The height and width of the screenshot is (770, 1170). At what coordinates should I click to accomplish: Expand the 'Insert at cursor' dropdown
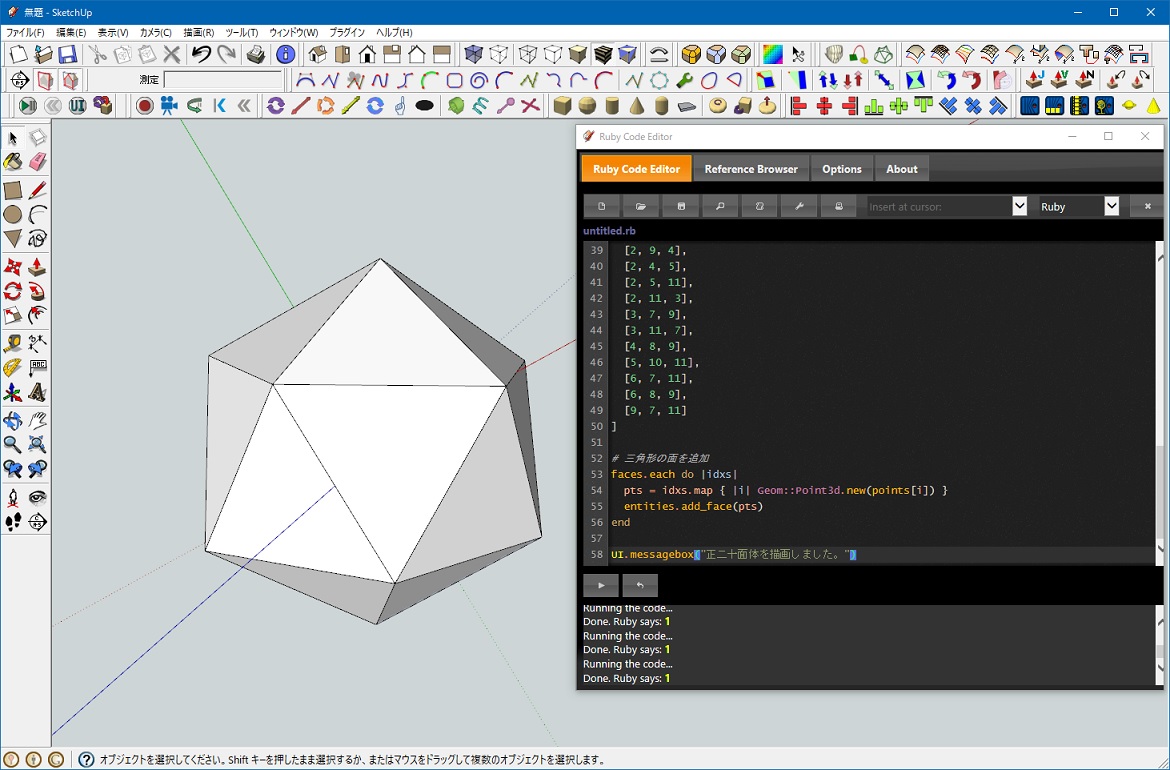[1019, 206]
